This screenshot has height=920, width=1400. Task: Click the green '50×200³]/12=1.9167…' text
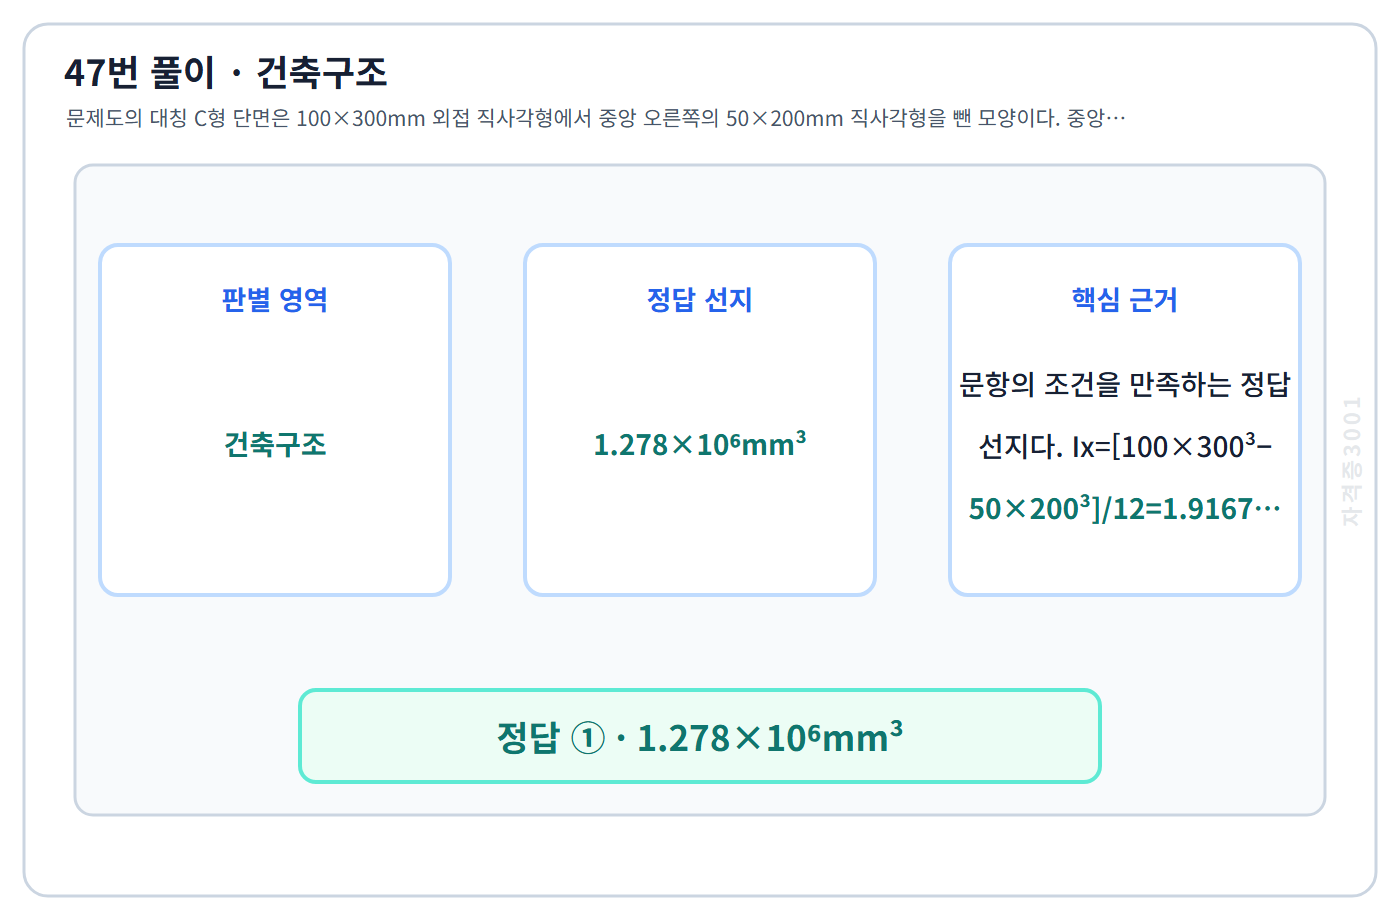point(1125,508)
